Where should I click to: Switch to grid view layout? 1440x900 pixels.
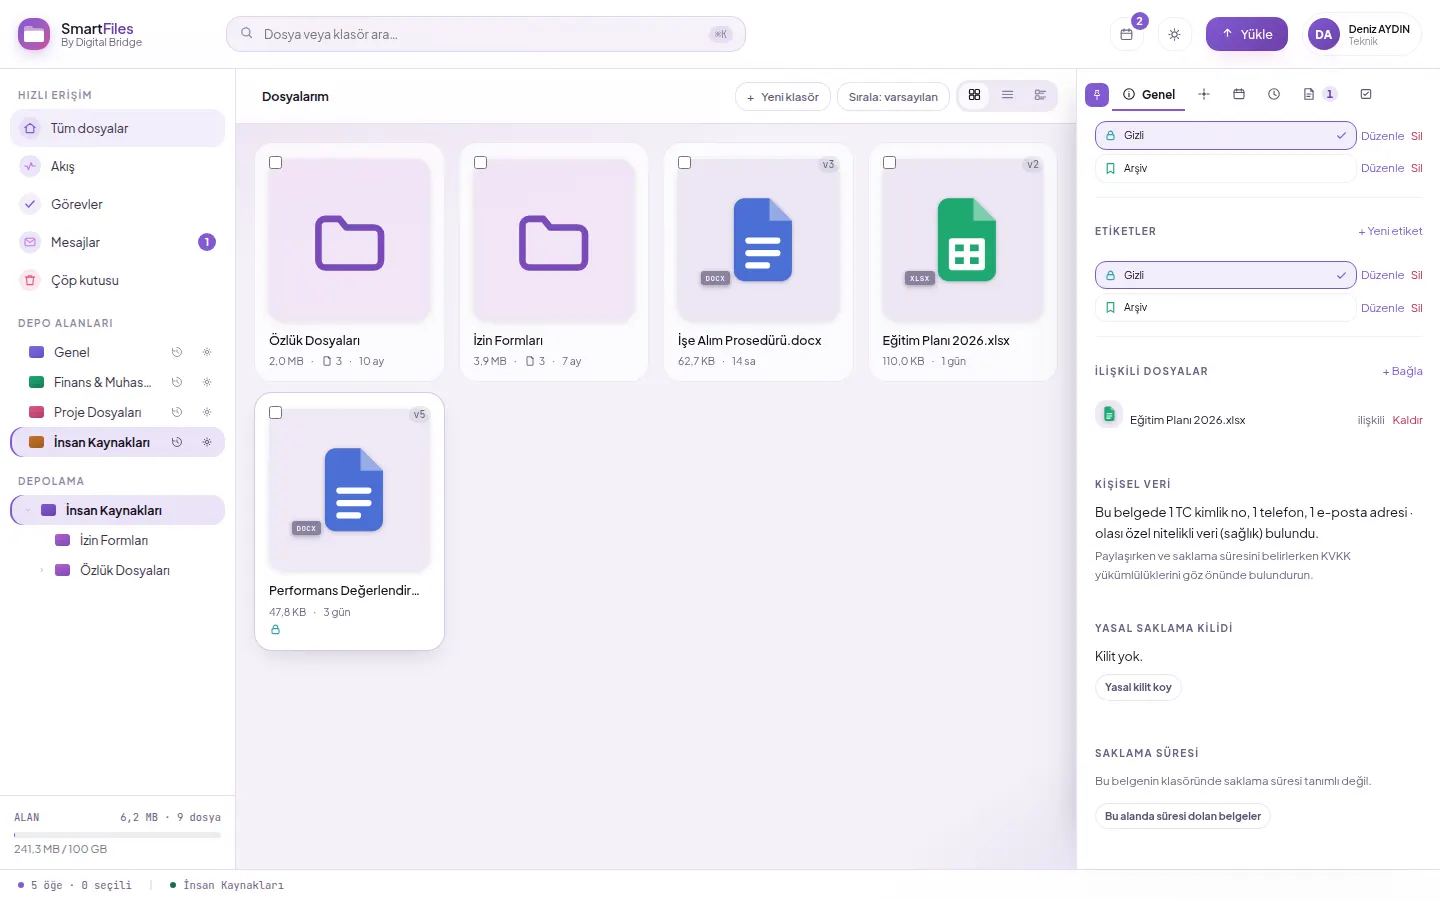pos(974,95)
